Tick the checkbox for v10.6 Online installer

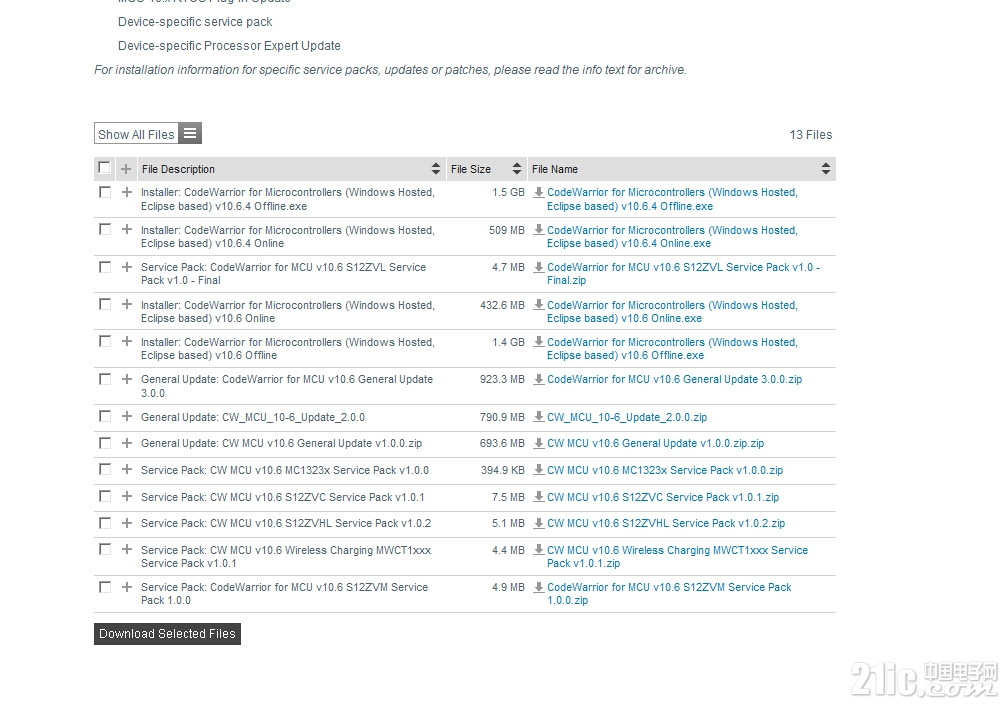(x=105, y=304)
